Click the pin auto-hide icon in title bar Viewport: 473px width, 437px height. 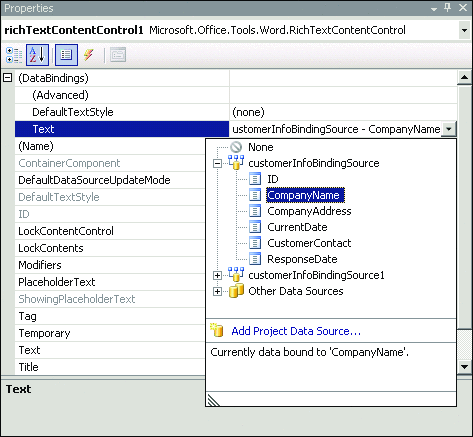click(448, 8)
